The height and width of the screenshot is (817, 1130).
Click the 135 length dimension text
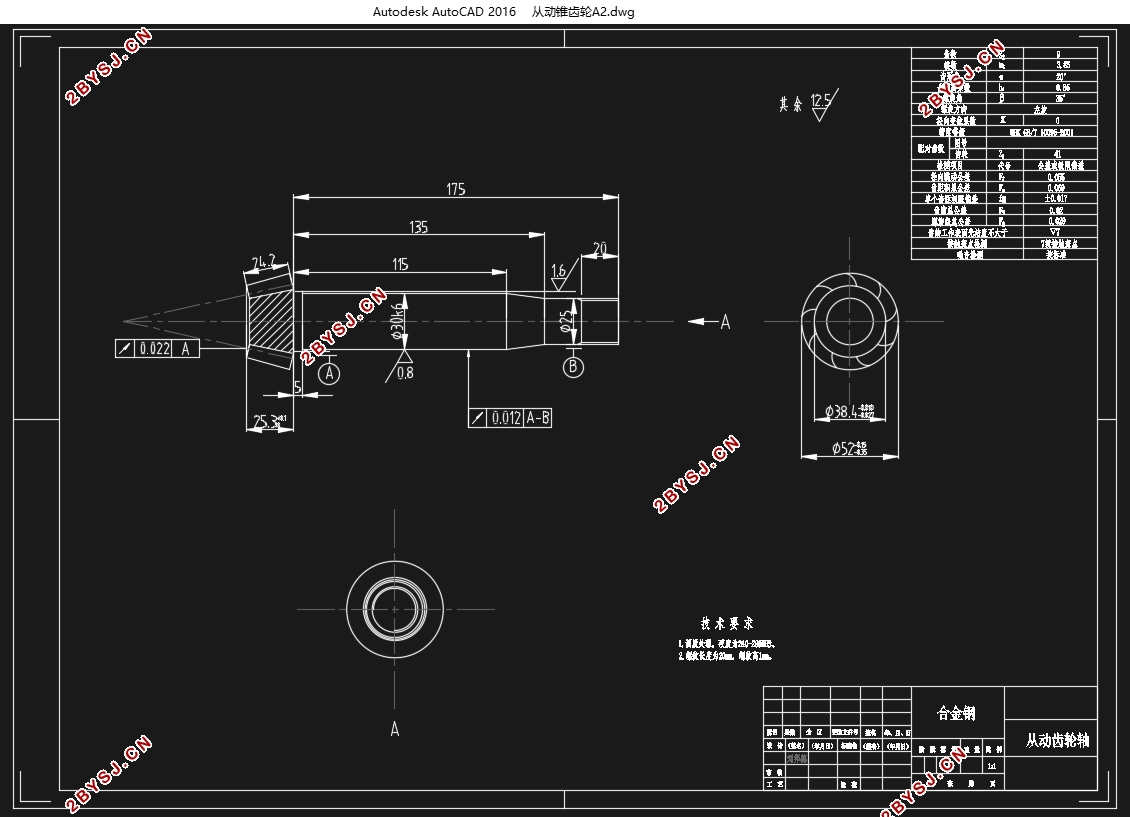(x=419, y=227)
